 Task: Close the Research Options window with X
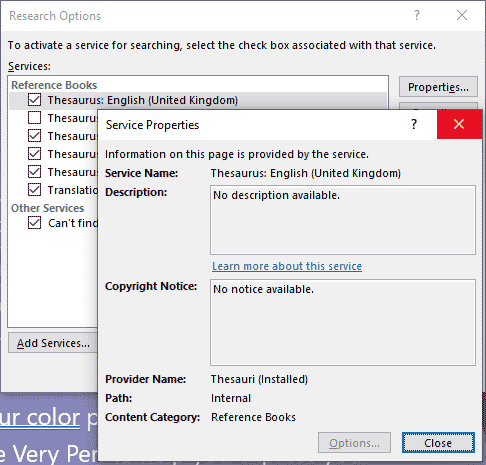(462, 15)
